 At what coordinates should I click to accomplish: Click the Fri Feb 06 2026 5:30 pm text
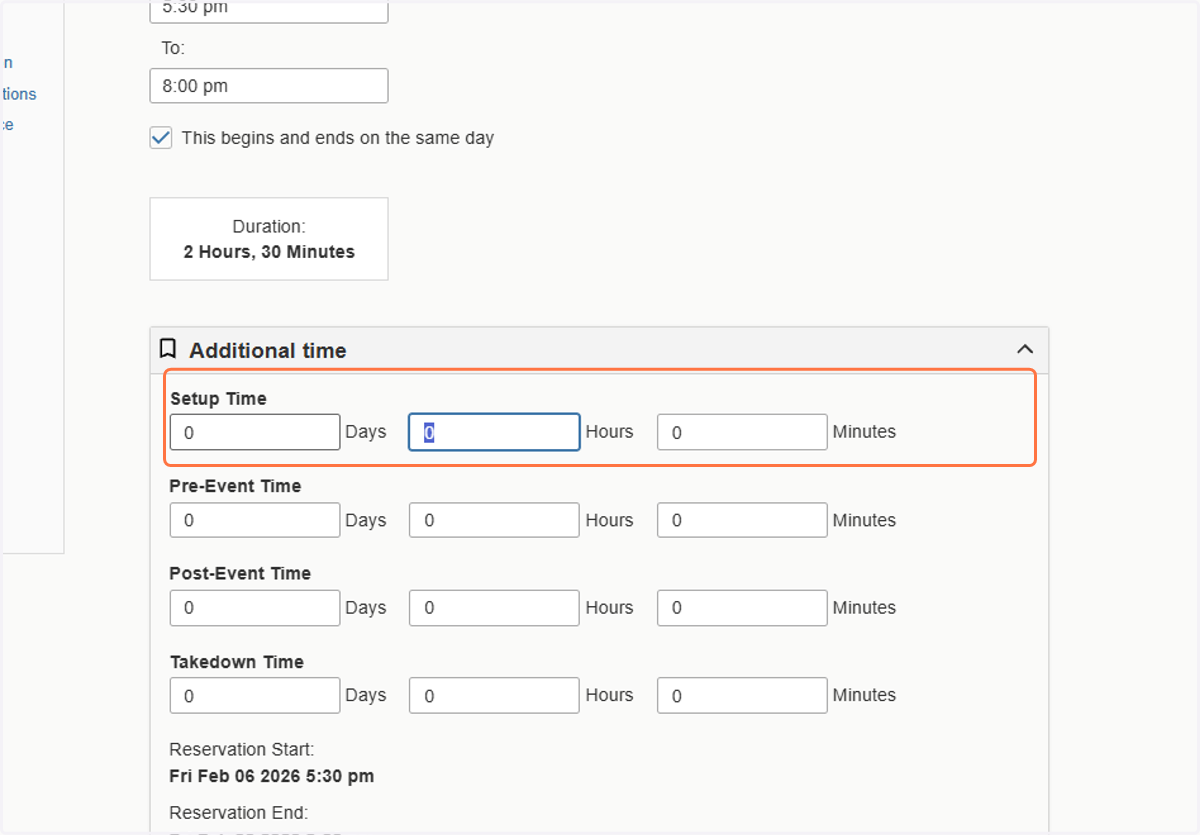click(x=272, y=776)
